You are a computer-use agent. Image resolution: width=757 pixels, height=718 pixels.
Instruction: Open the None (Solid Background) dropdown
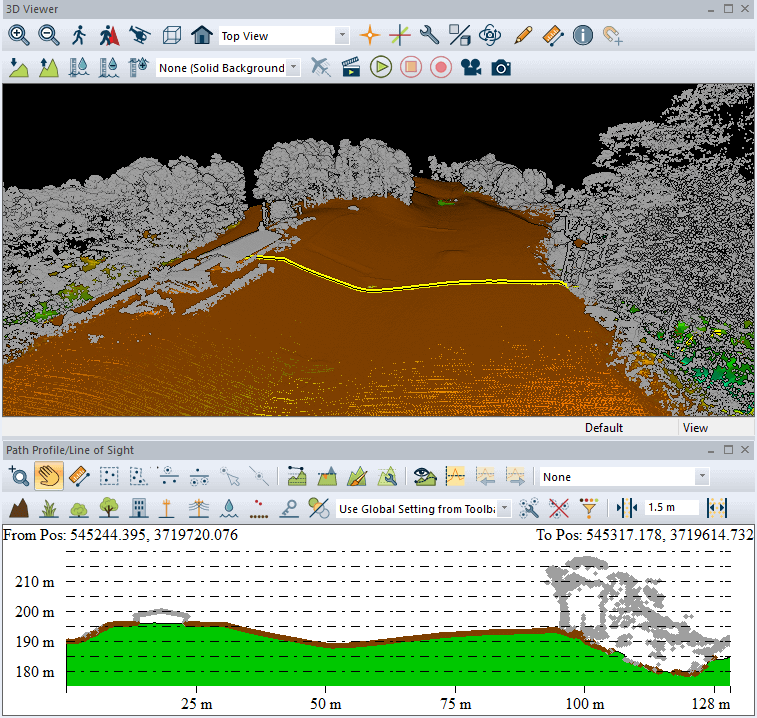pos(228,68)
